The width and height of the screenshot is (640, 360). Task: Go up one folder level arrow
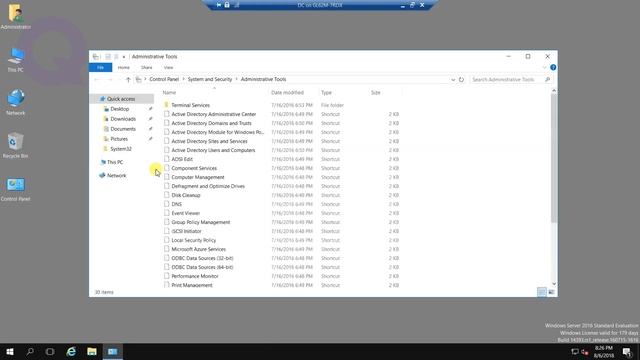click(x=128, y=80)
